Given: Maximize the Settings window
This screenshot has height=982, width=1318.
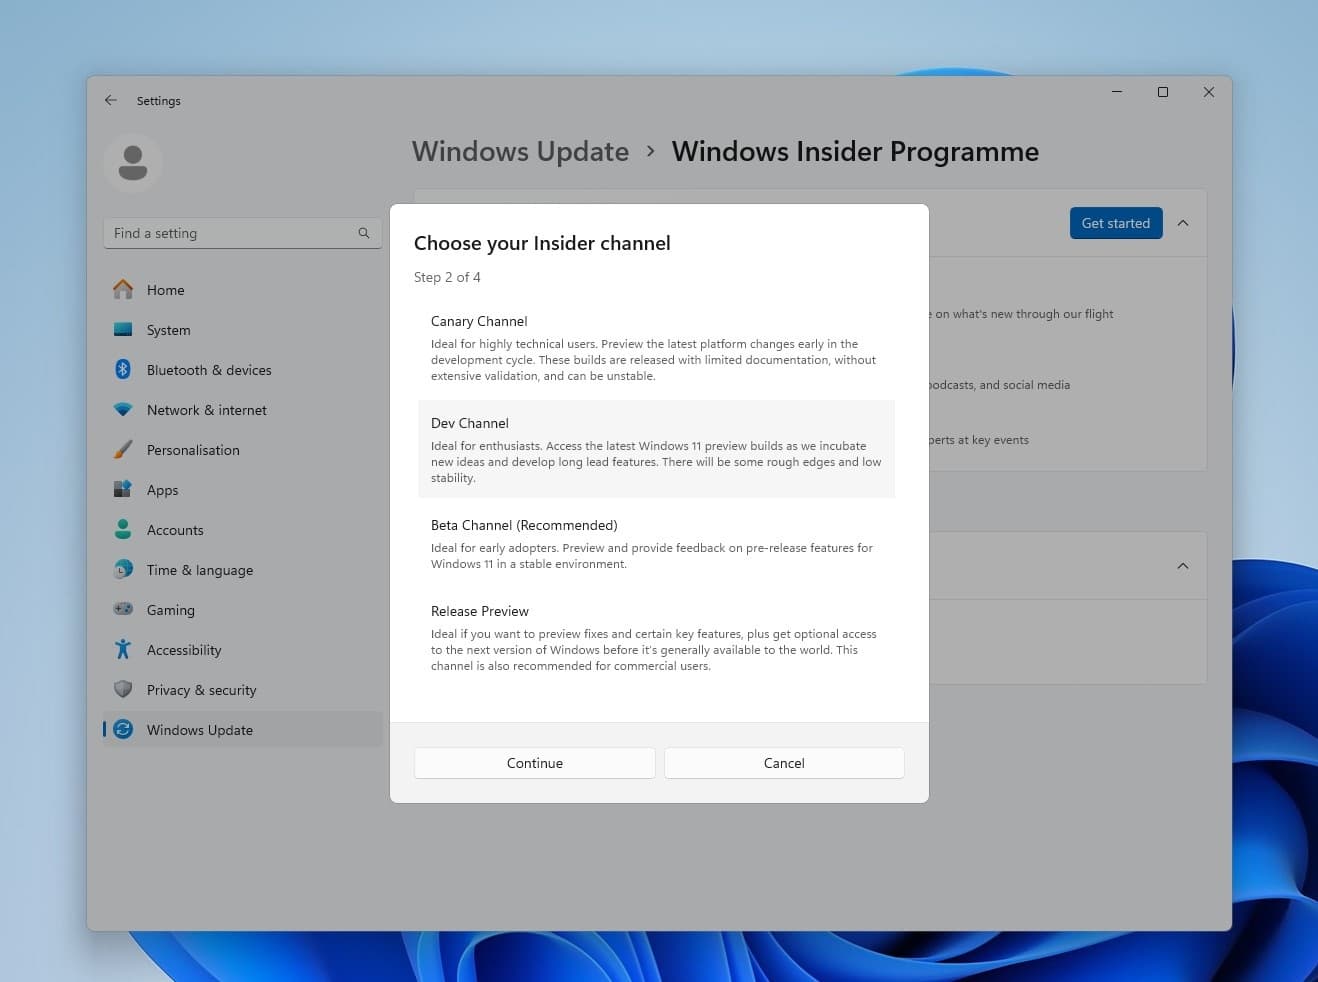Looking at the screenshot, I should pos(1163,92).
